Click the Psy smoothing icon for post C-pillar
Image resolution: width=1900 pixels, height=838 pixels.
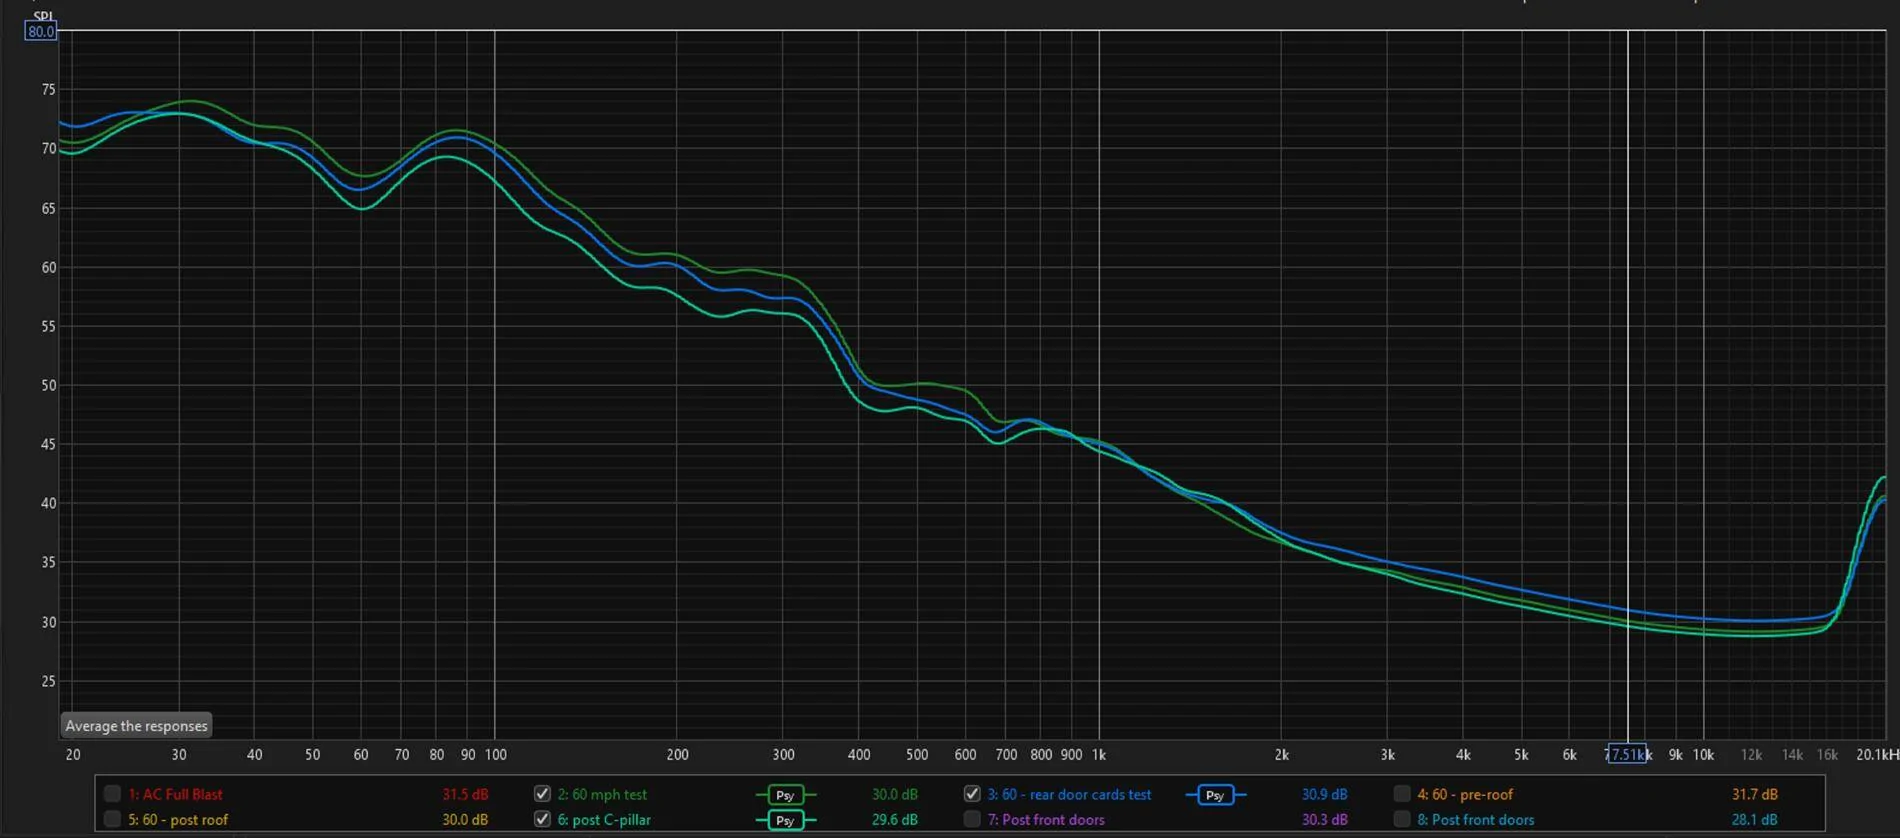tap(785, 820)
